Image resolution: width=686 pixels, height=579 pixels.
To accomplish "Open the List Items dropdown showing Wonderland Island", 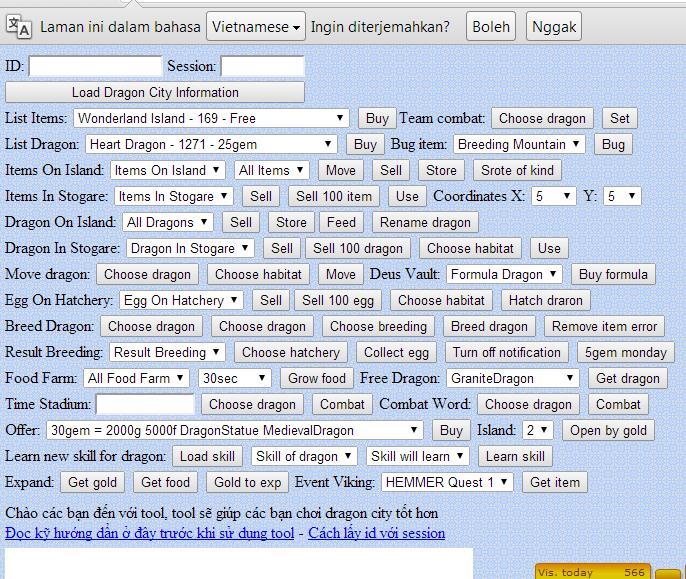I will [211, 118].
